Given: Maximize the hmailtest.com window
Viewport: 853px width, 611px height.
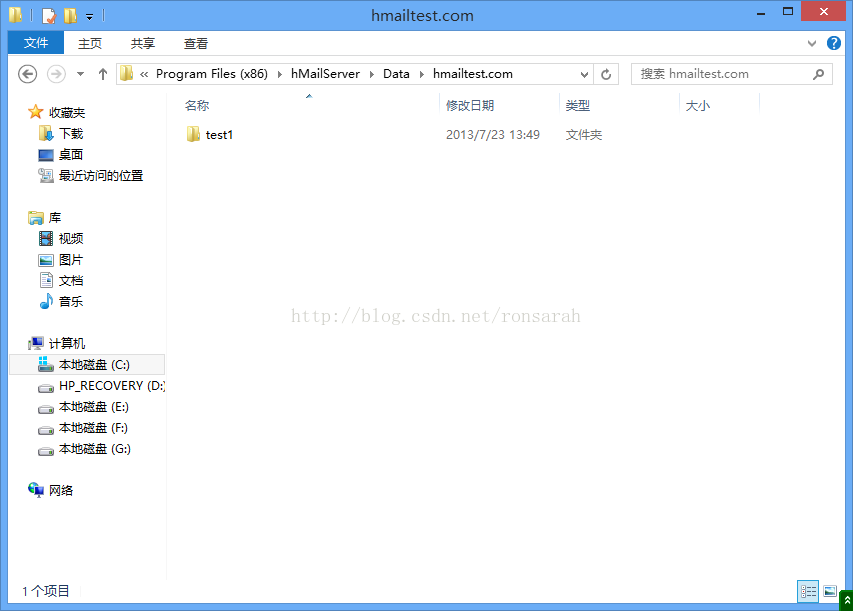Looking at the screenshot, I should coord(788,11).
